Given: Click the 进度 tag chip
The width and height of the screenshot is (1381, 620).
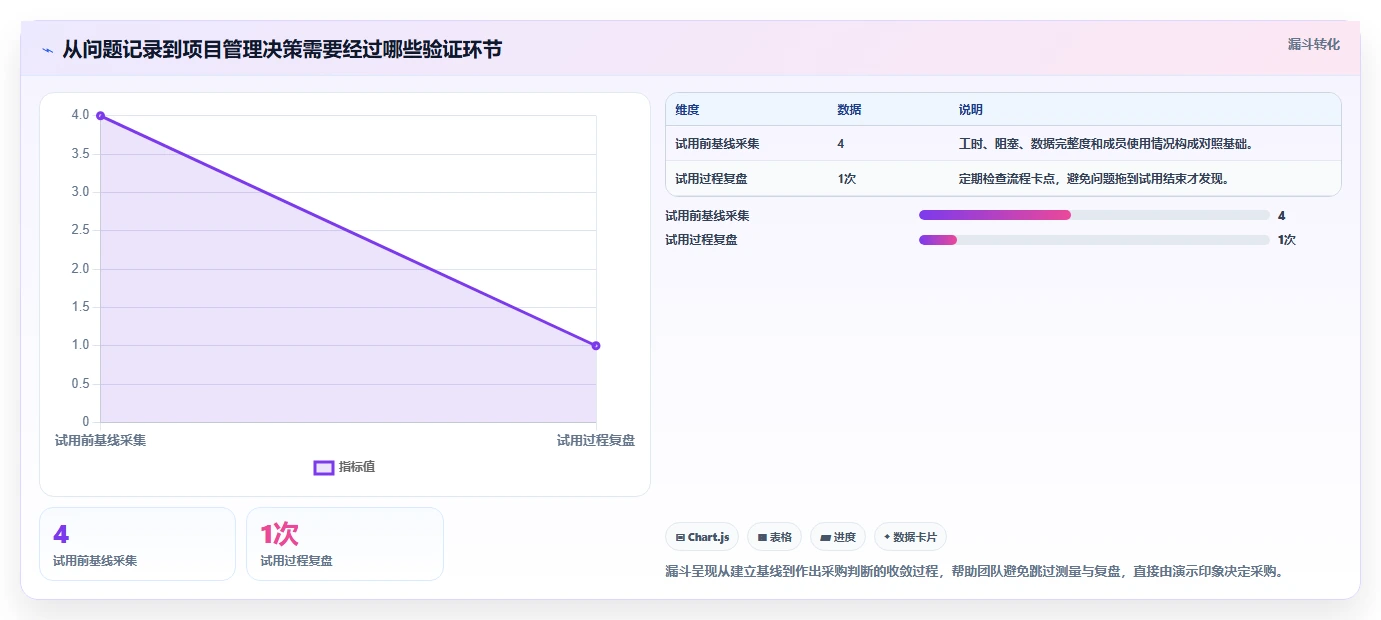Looking at the screenshot, I should point(838,537).
